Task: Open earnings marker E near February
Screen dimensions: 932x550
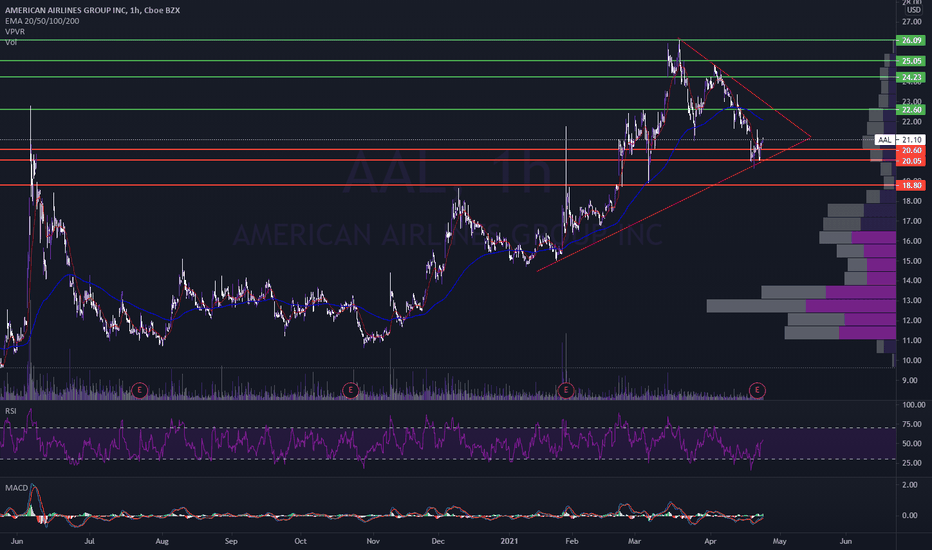Action: [566, 391]
